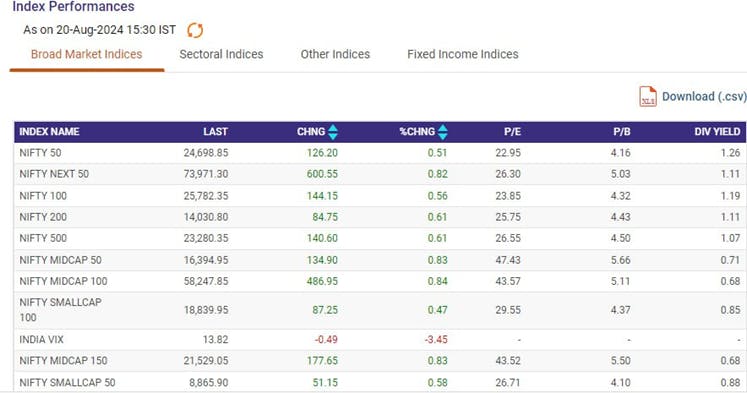Click NIFTY NEXT 50 percent change 0.82
The width and height of the screenshot is (747, 393).
(x=437, y=174)
